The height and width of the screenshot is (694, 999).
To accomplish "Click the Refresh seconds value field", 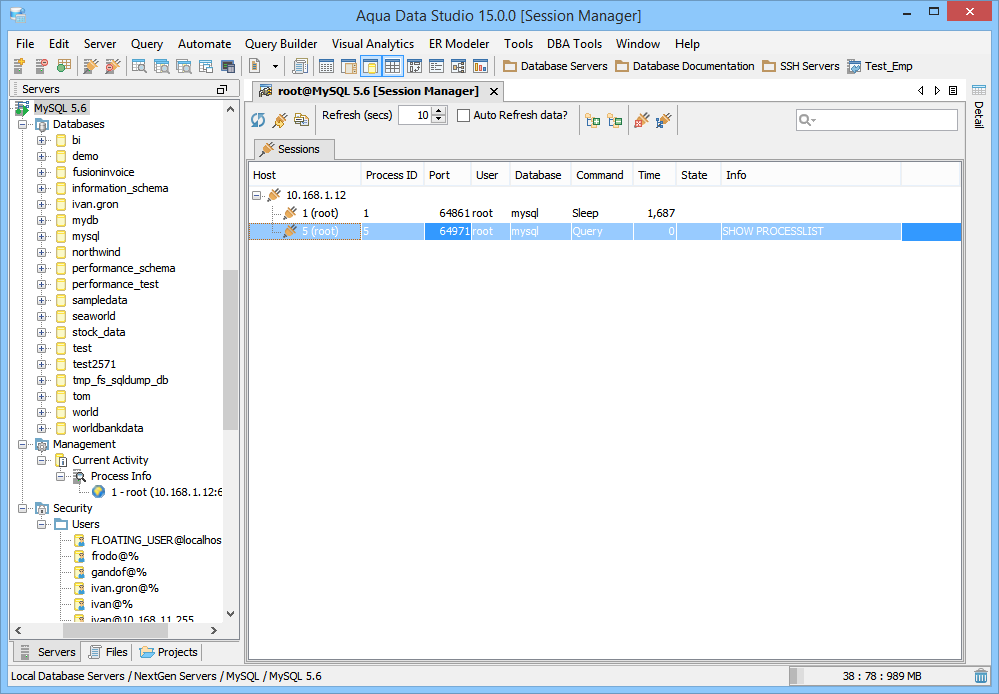I will (415, 115).
